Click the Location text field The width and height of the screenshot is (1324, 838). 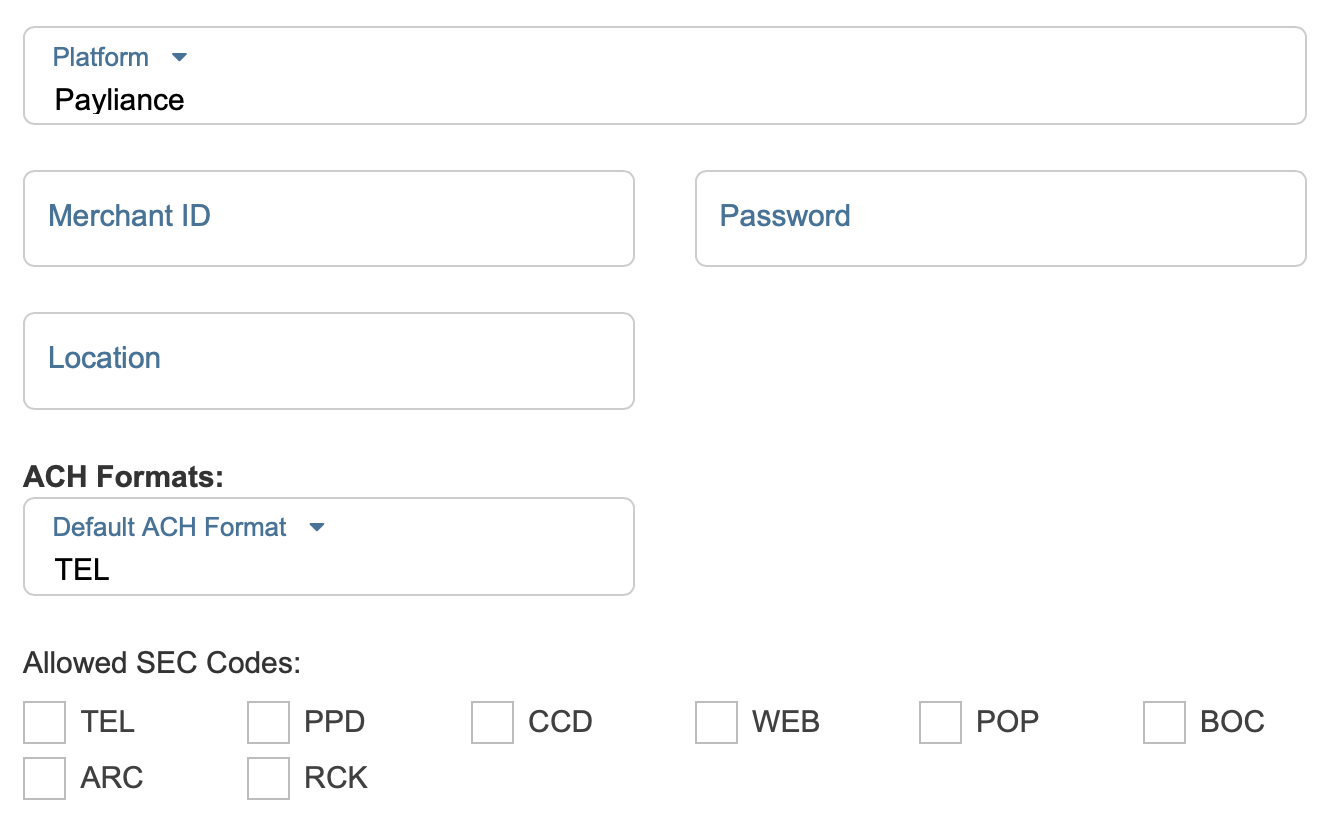click(x=328, y=360)
